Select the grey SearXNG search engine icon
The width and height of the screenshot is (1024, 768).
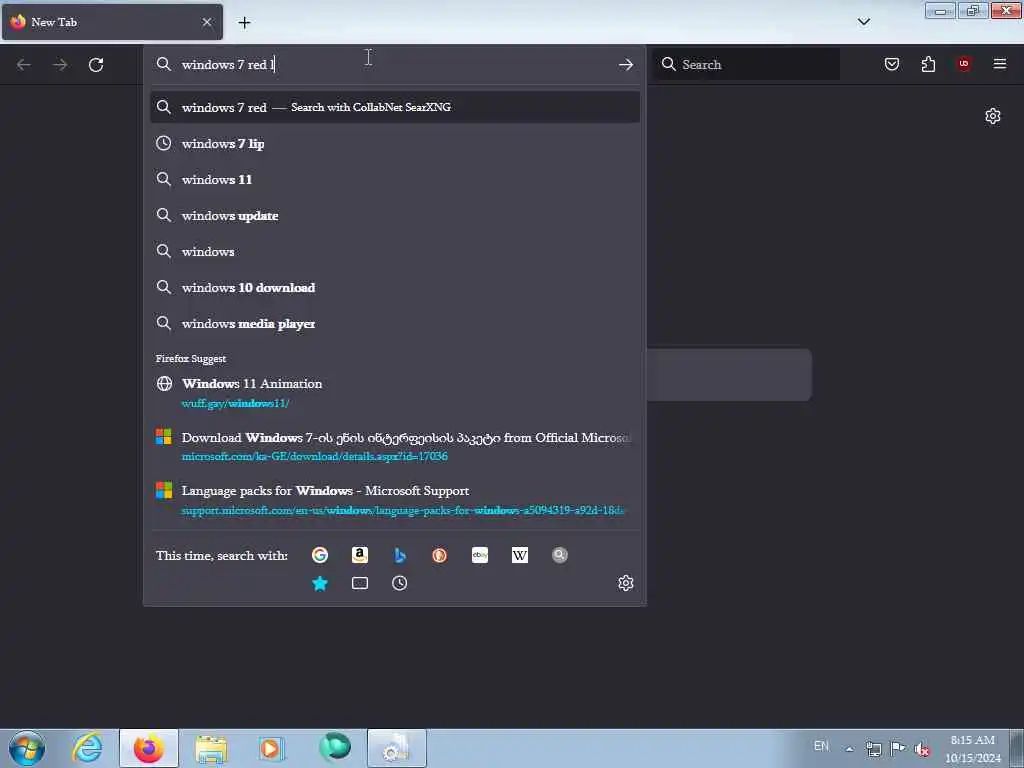coord(560,555)
